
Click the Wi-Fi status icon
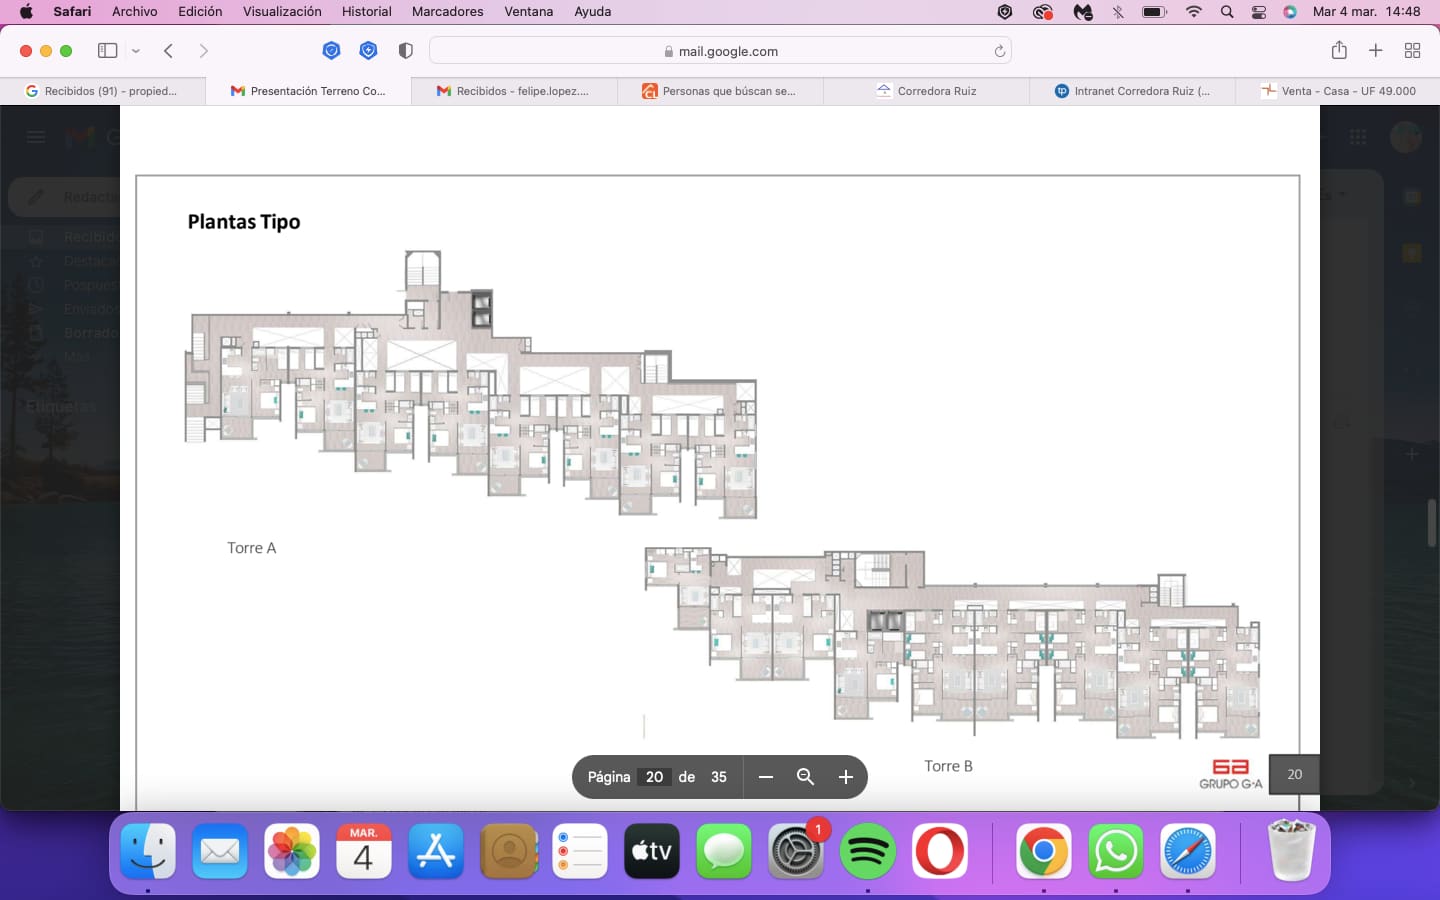tap(1194, 12)
